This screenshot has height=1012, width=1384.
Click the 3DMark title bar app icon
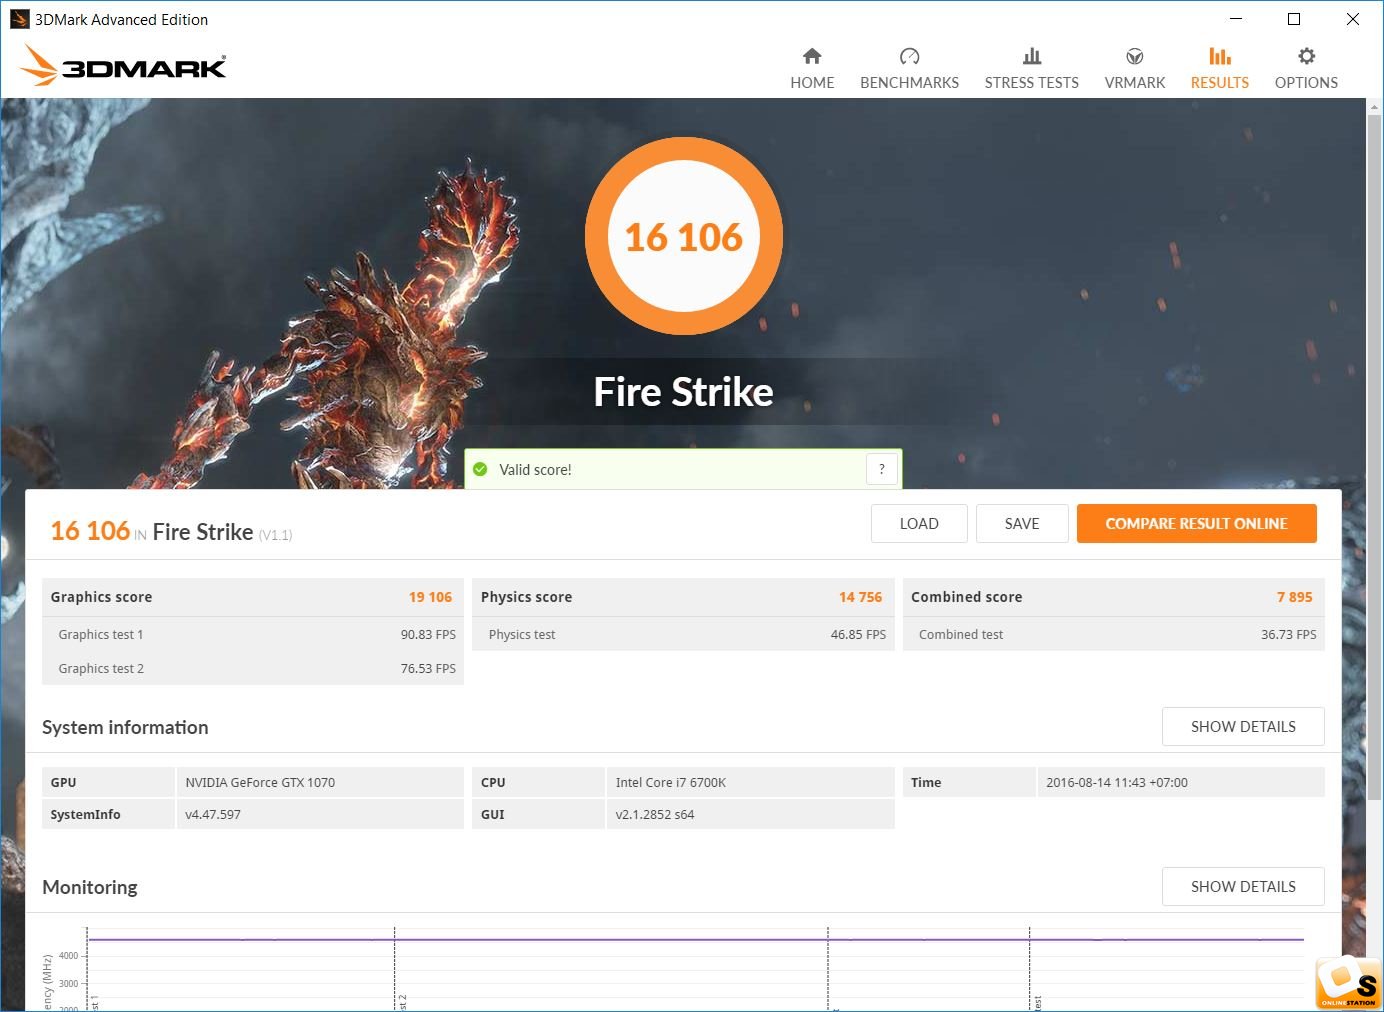19,19
